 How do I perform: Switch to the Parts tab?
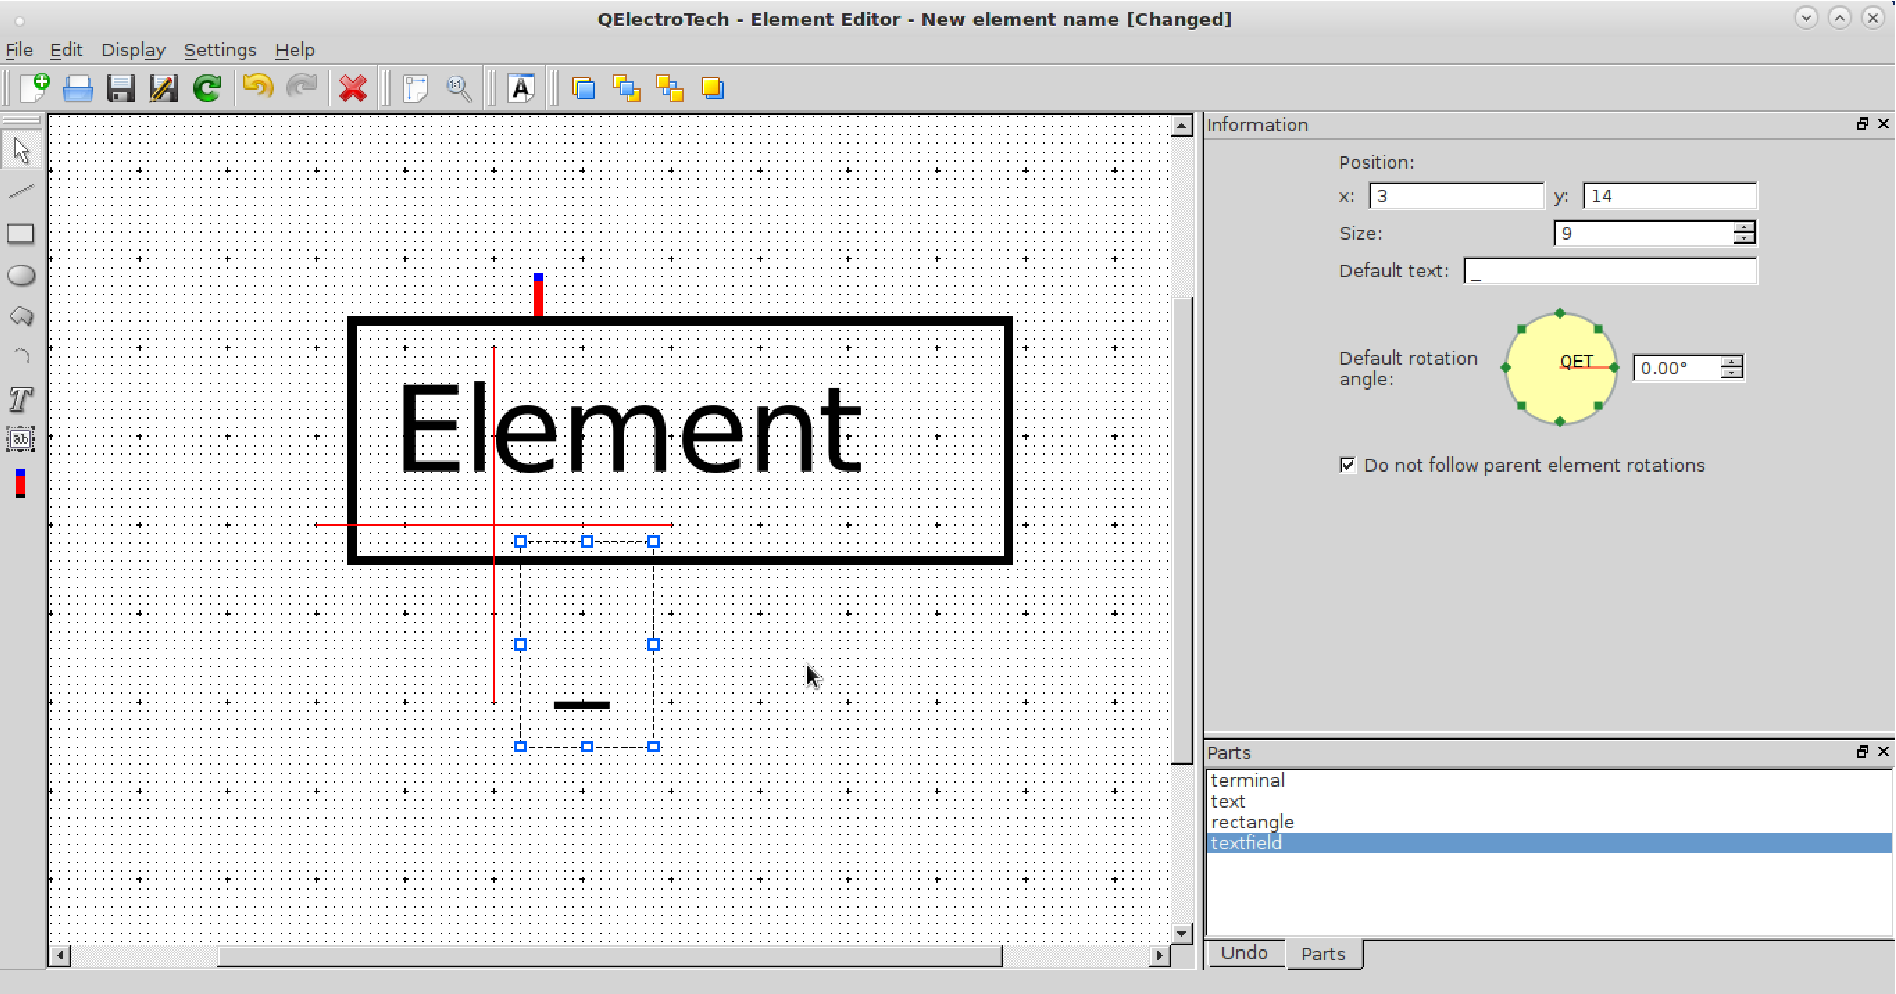[x=1323, y=954]
